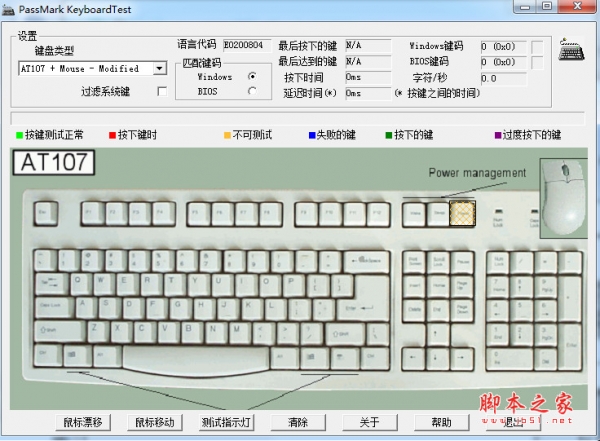
Task: Click the hatched Power key on keyboard image
Action: (463, 214)
